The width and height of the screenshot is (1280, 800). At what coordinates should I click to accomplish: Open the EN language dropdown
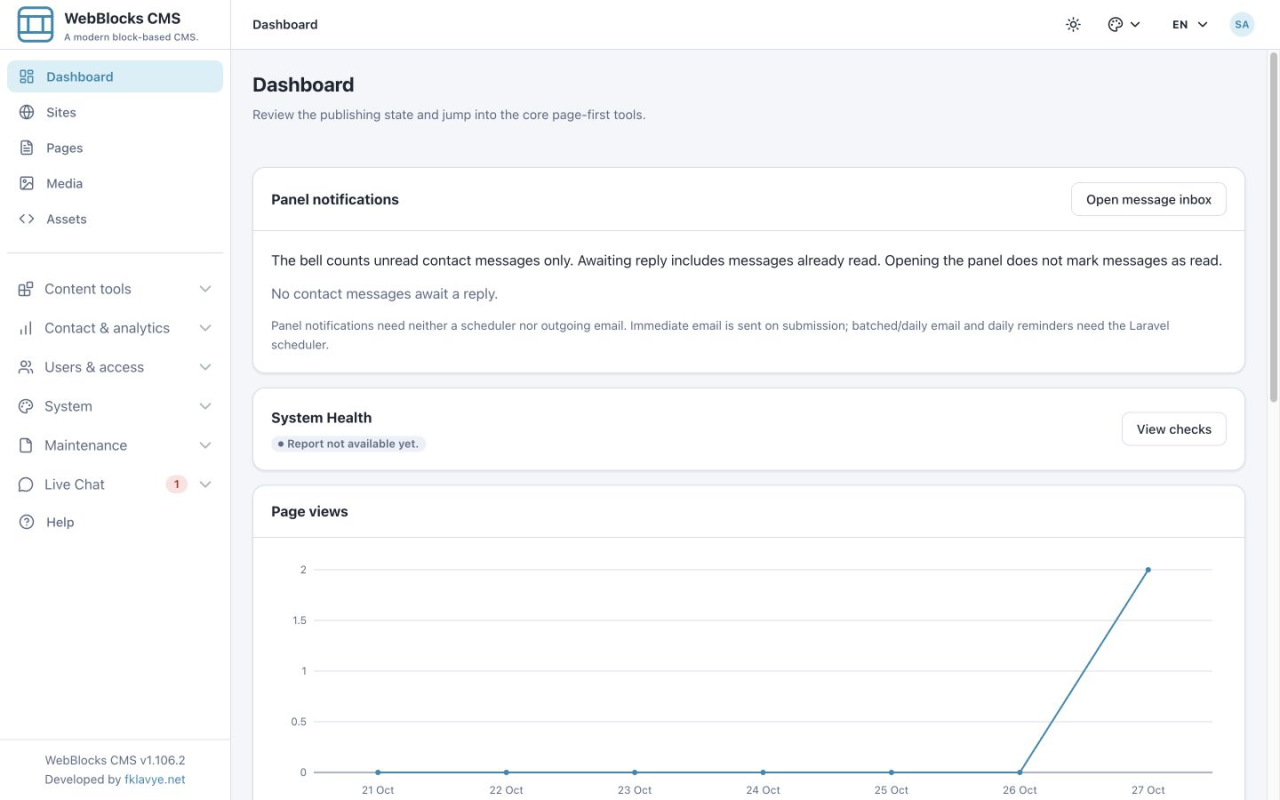click(x=1190, y=24)
